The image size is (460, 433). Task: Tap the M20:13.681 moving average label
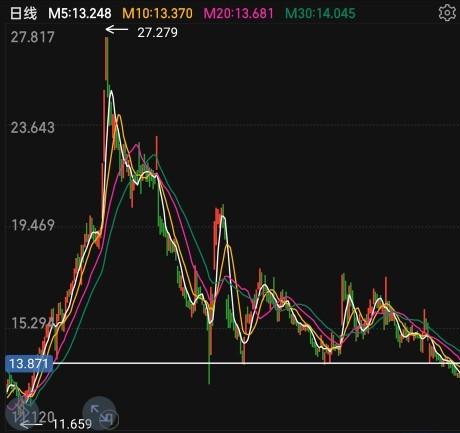(239, 14)
